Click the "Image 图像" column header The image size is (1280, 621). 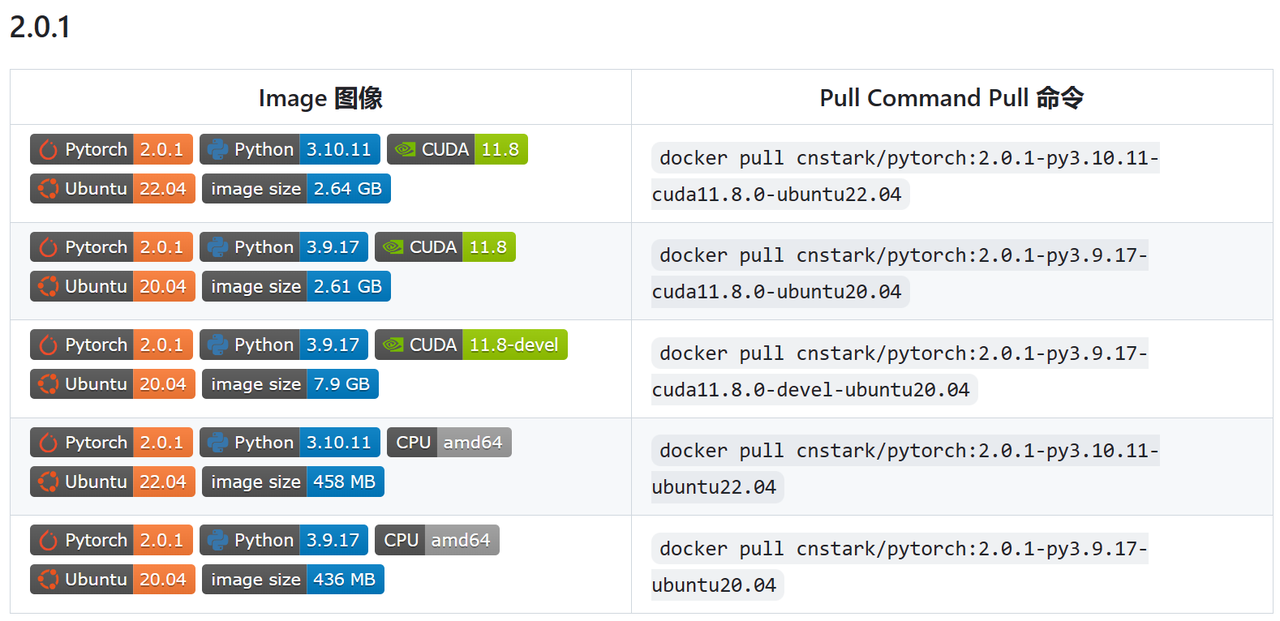(321, 98)
